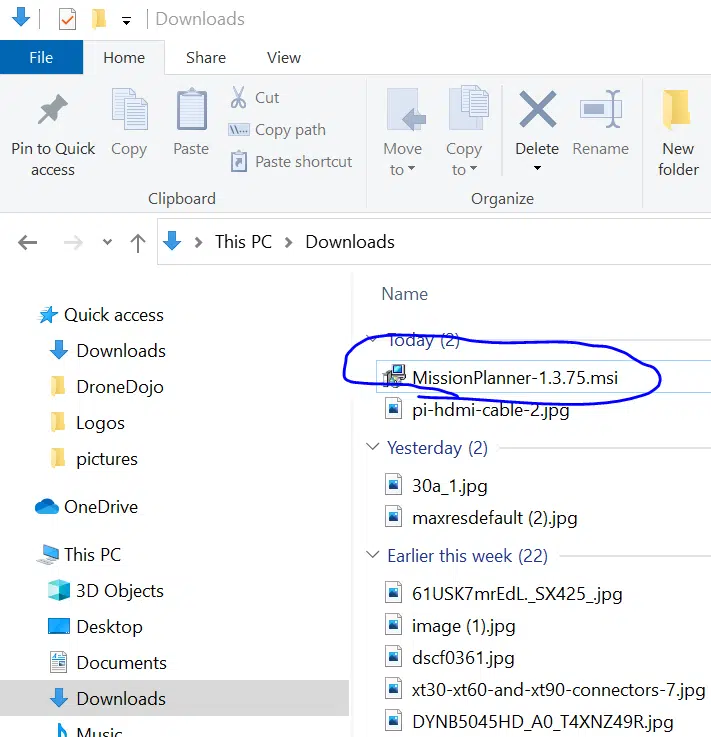Image resolution: width=711 pixels, height=737 pixels.
Task: Click the Name column header
Action: pyautogui.click(x=405, y=294)
